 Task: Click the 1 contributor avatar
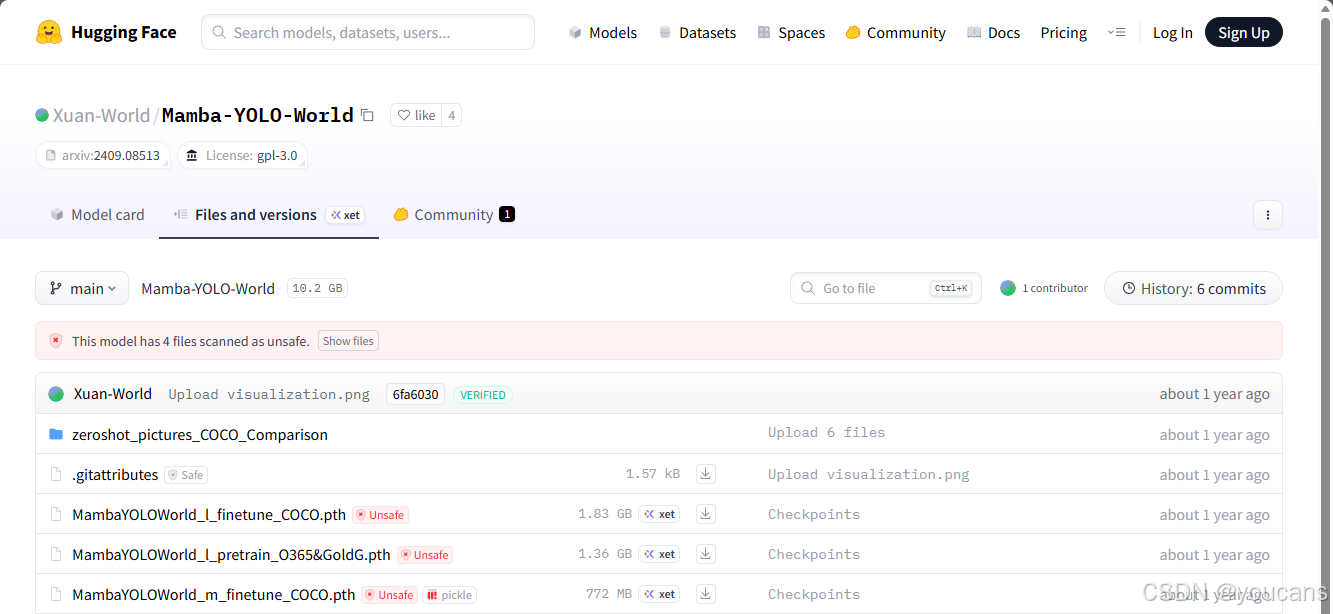[1008, 288]
